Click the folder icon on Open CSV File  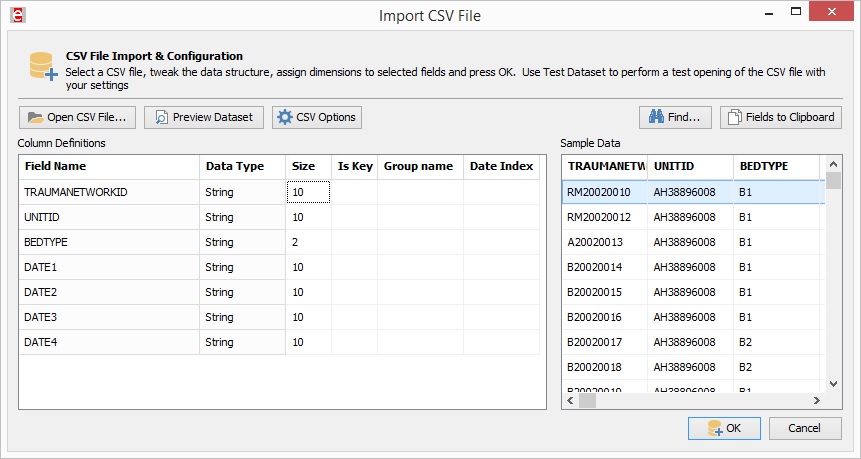pyautogui.click(x=35, y=117)
